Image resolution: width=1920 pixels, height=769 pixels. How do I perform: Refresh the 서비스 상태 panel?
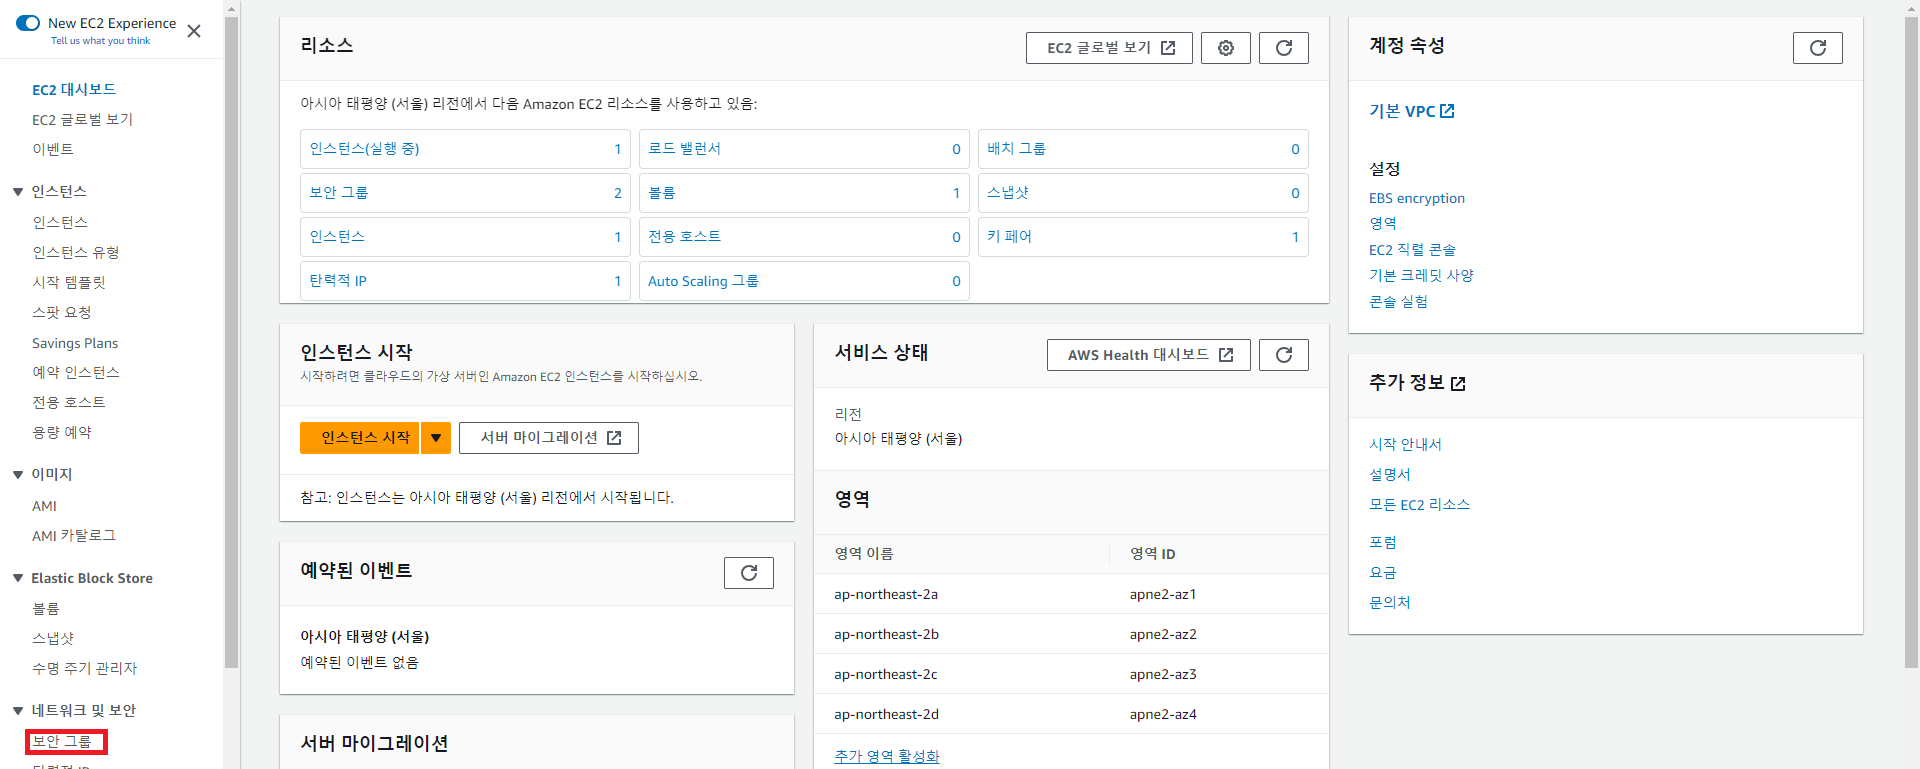coord(1284,355)
